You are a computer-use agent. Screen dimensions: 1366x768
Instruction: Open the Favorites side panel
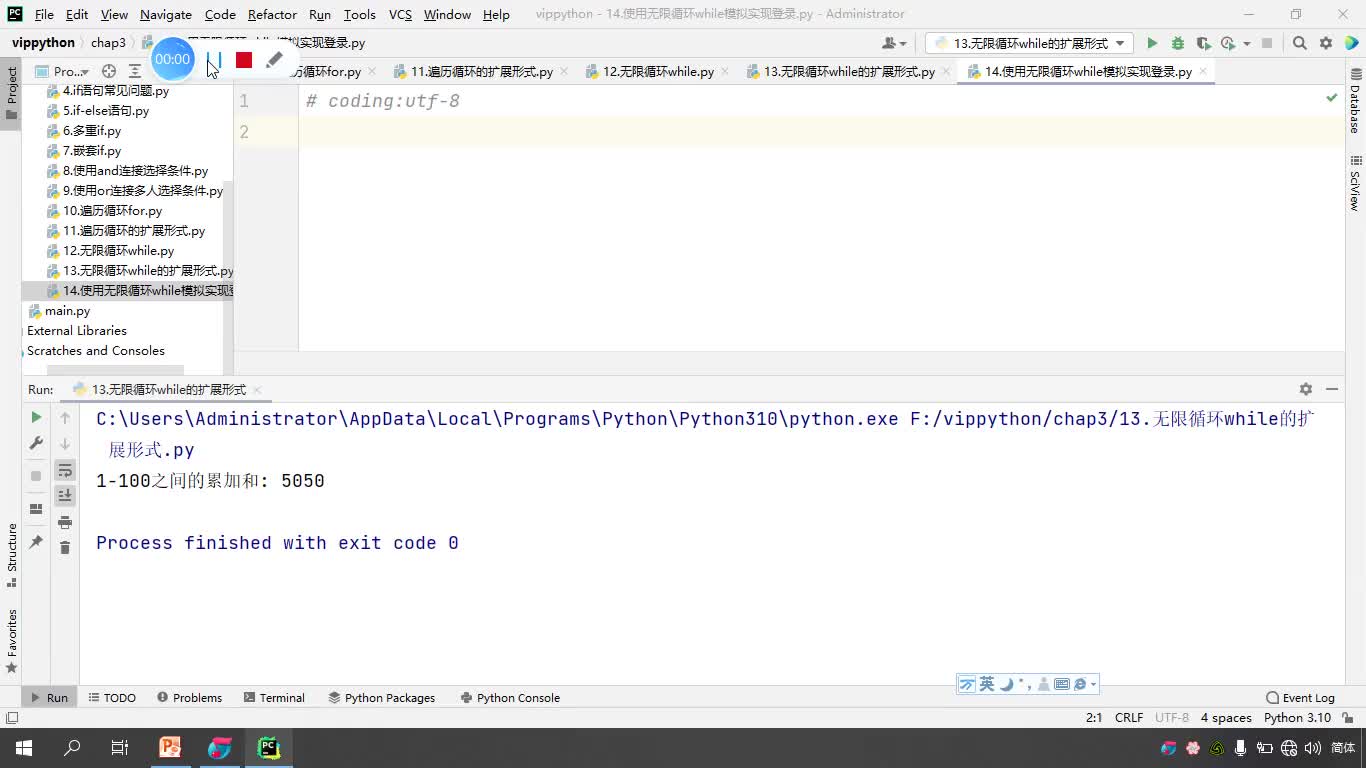(x=12, y=640)
